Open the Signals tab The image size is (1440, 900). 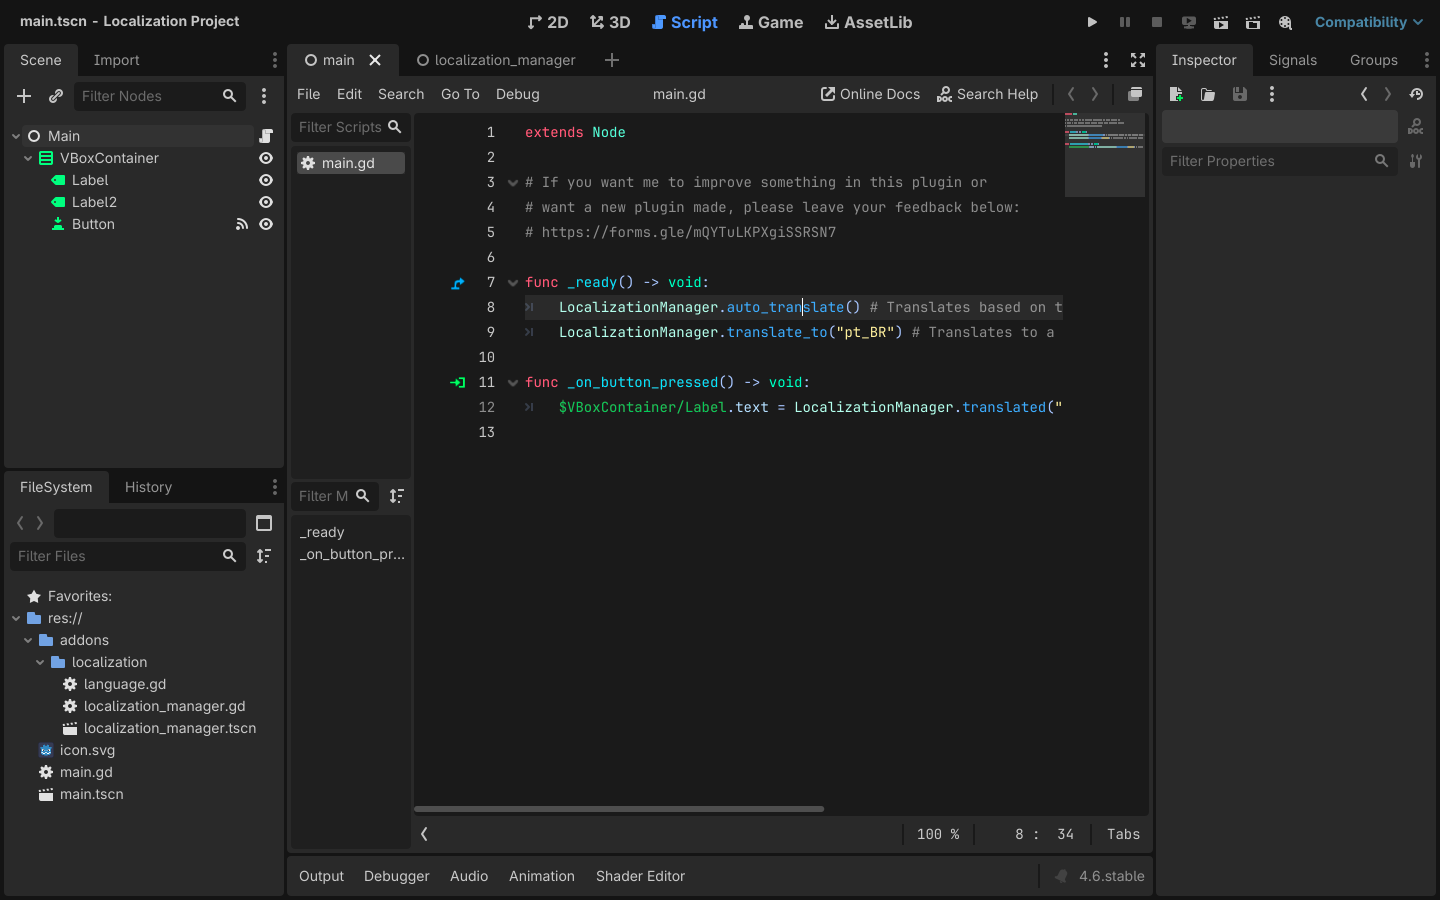pos(1293,60)
